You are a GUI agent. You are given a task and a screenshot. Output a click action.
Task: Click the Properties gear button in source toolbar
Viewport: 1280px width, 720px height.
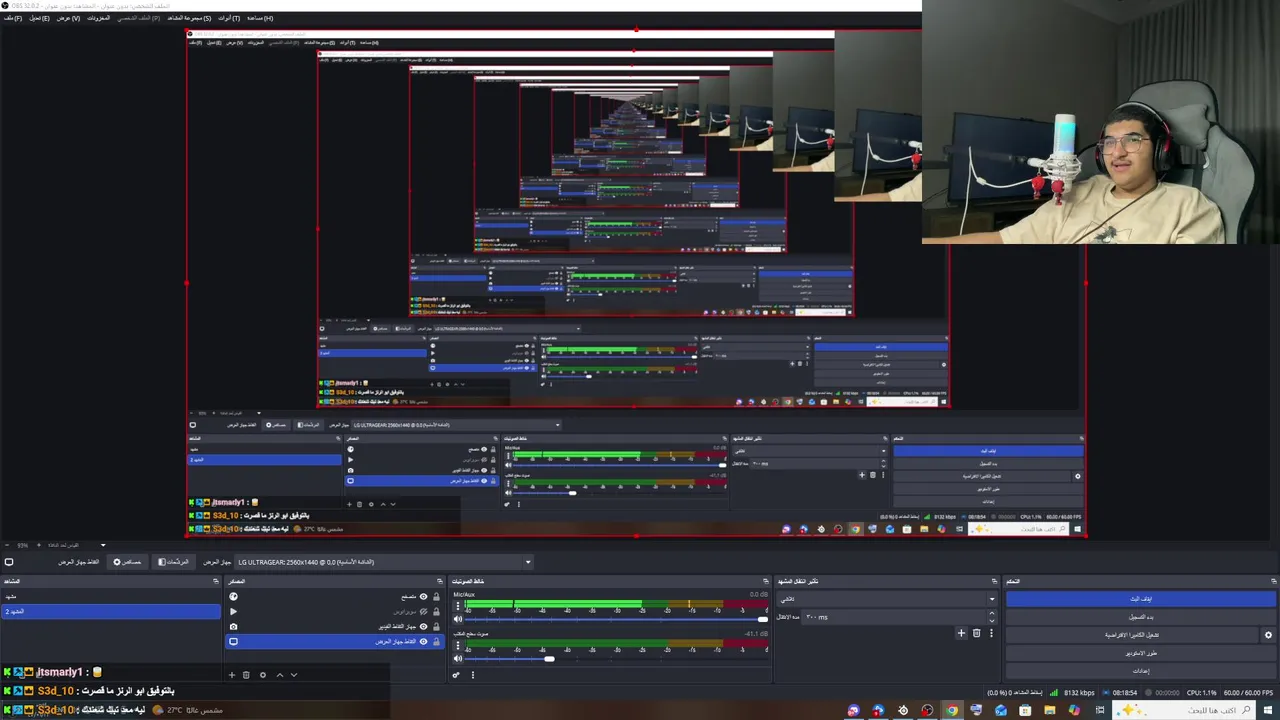127,562
